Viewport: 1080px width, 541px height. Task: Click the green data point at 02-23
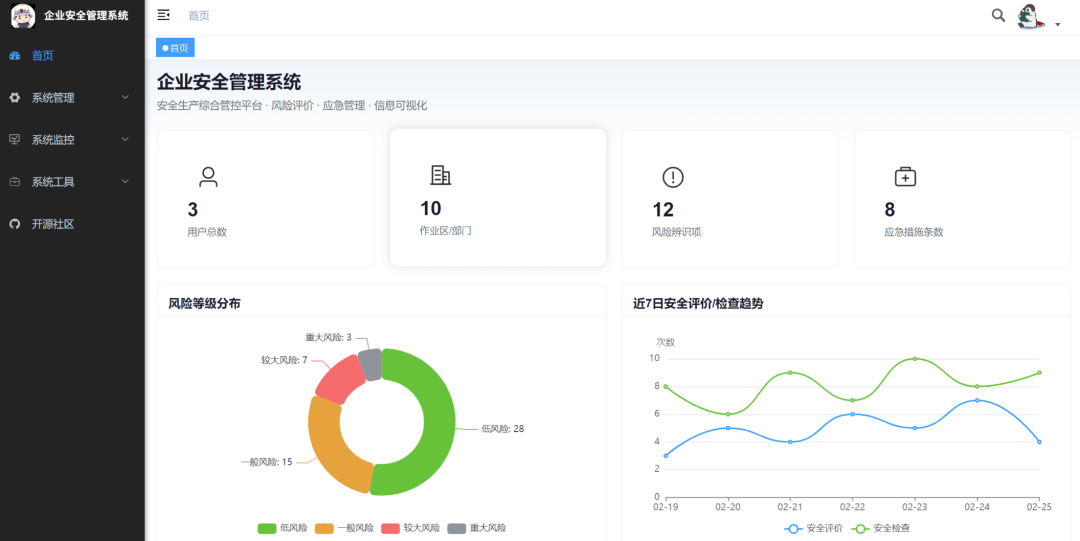(x=915, y=358)
